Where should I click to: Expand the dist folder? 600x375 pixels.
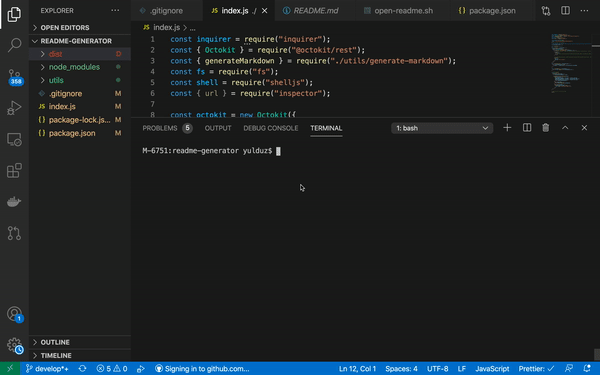tap(80, 54)
